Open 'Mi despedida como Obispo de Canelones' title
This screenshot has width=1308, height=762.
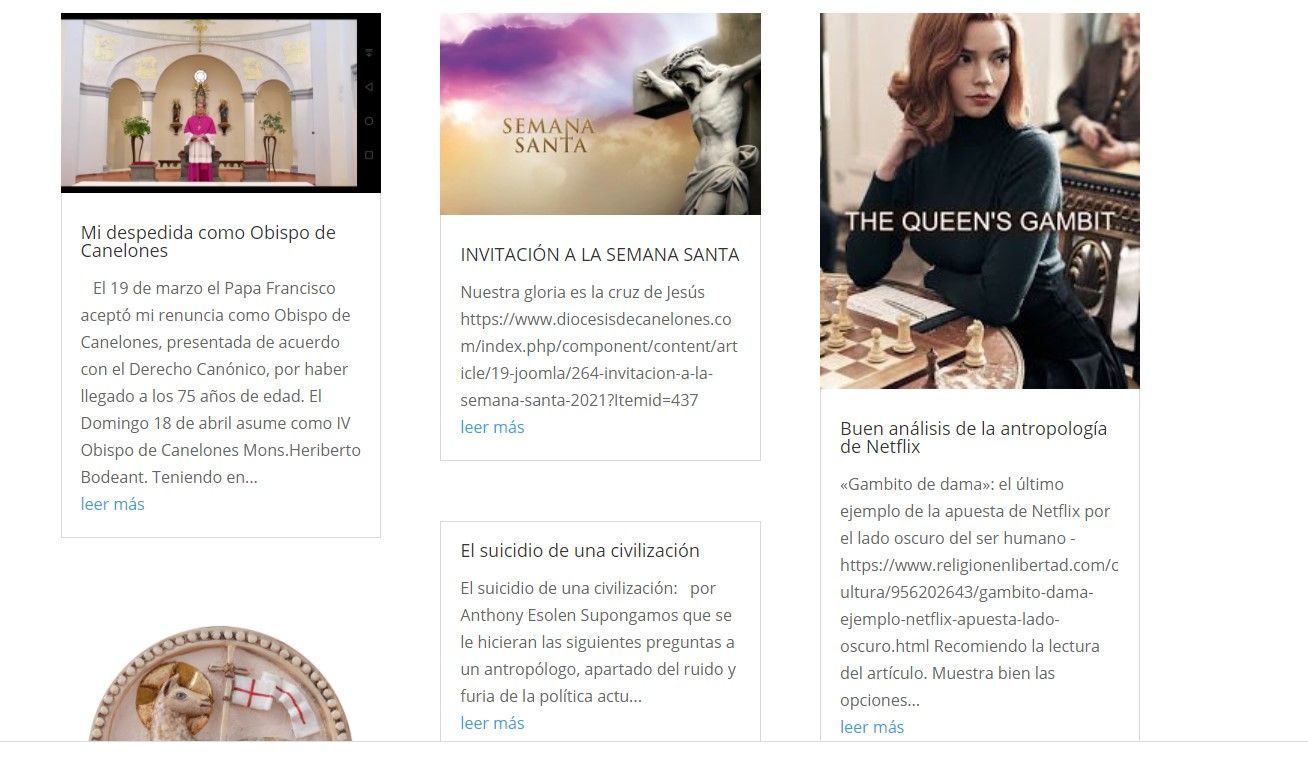pos(208,241)
